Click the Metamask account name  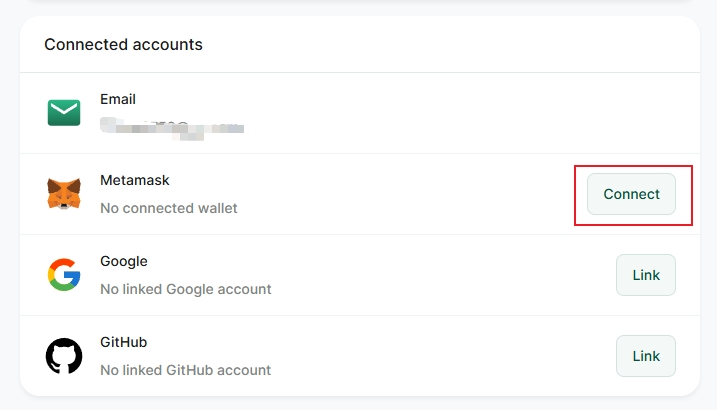coord(135,180)
